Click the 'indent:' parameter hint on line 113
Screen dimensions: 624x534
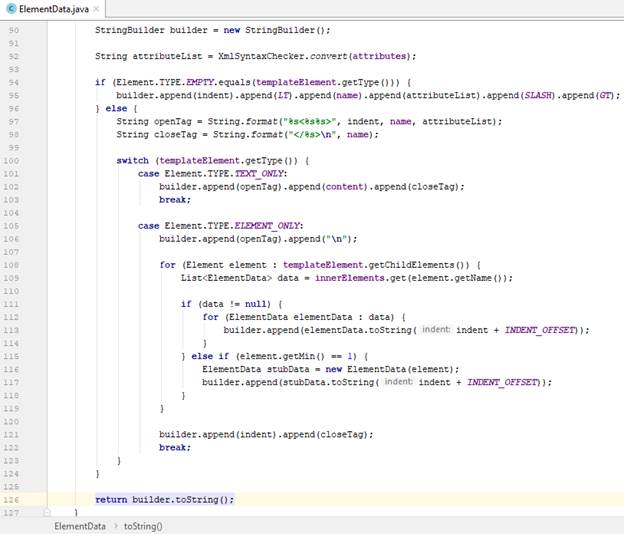436,329
